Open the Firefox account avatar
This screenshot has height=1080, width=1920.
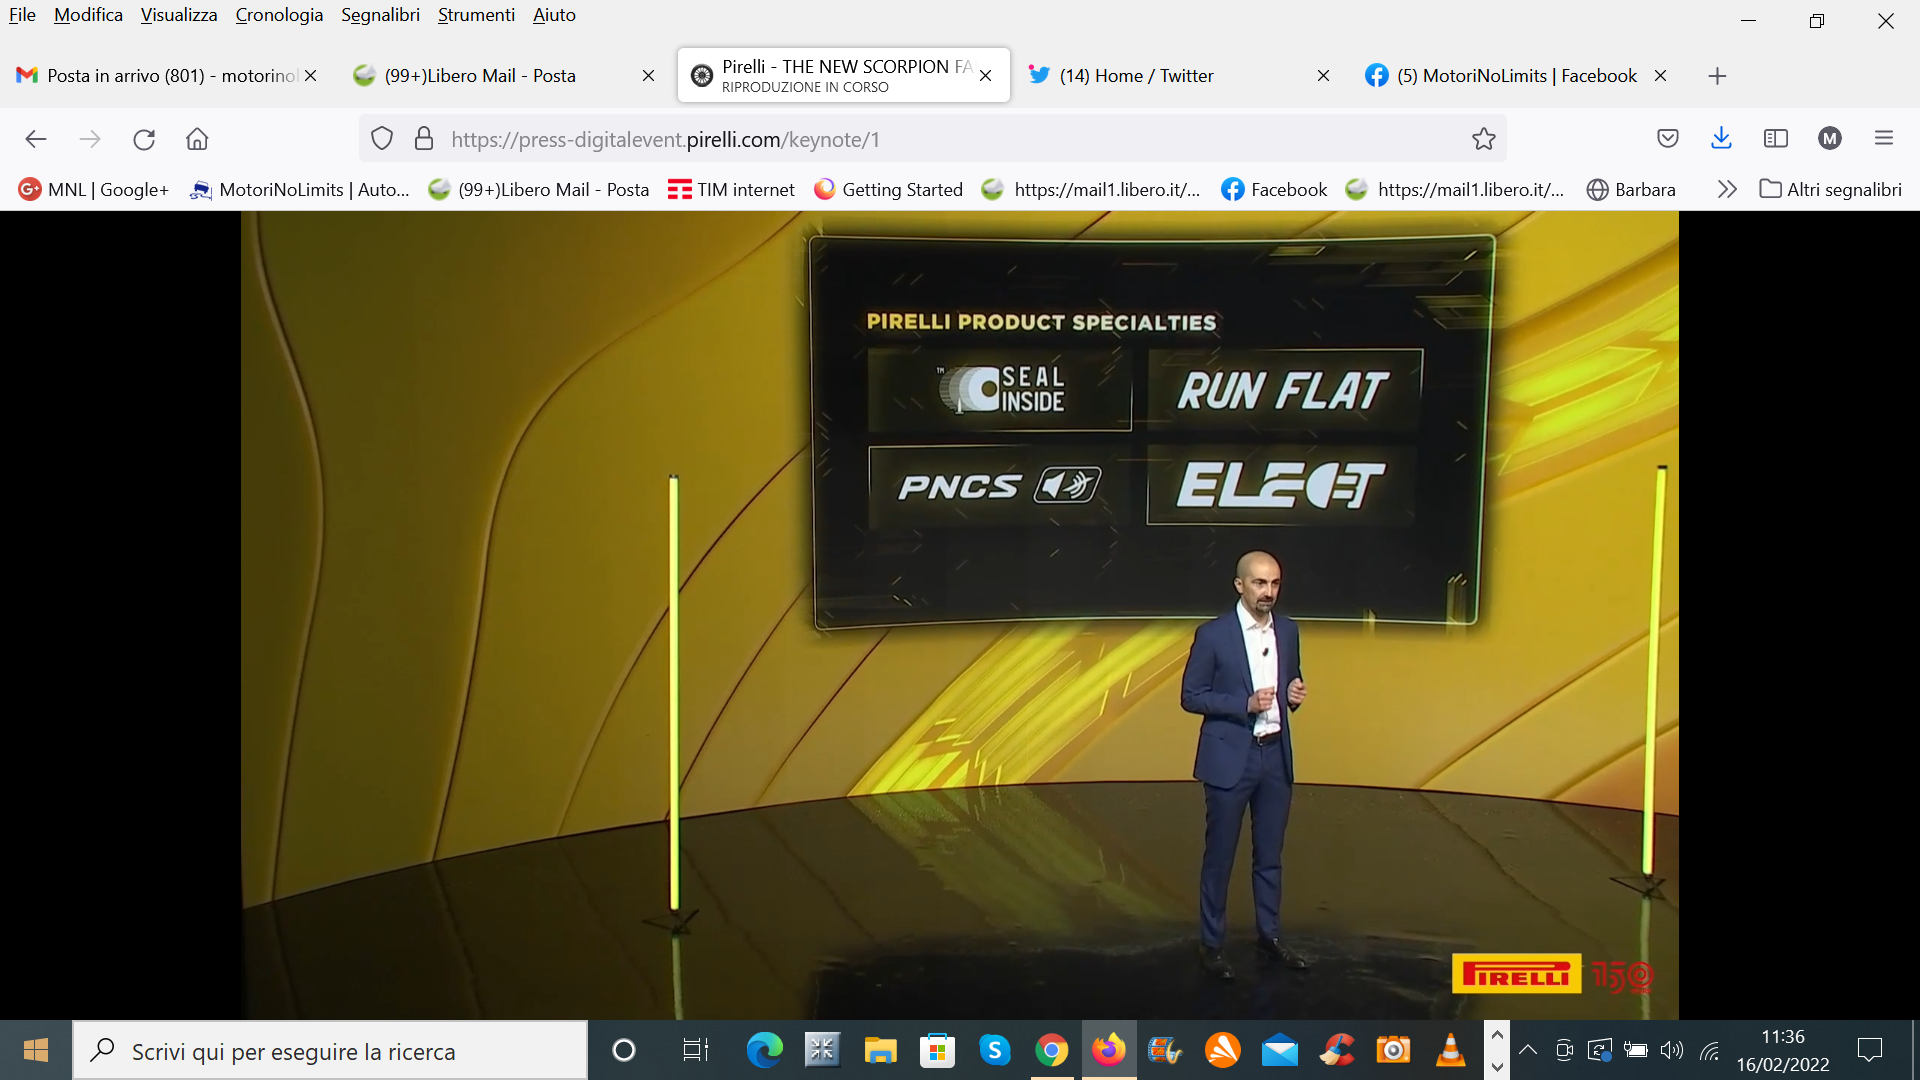pyautogui.click(x=1830, y=139)
